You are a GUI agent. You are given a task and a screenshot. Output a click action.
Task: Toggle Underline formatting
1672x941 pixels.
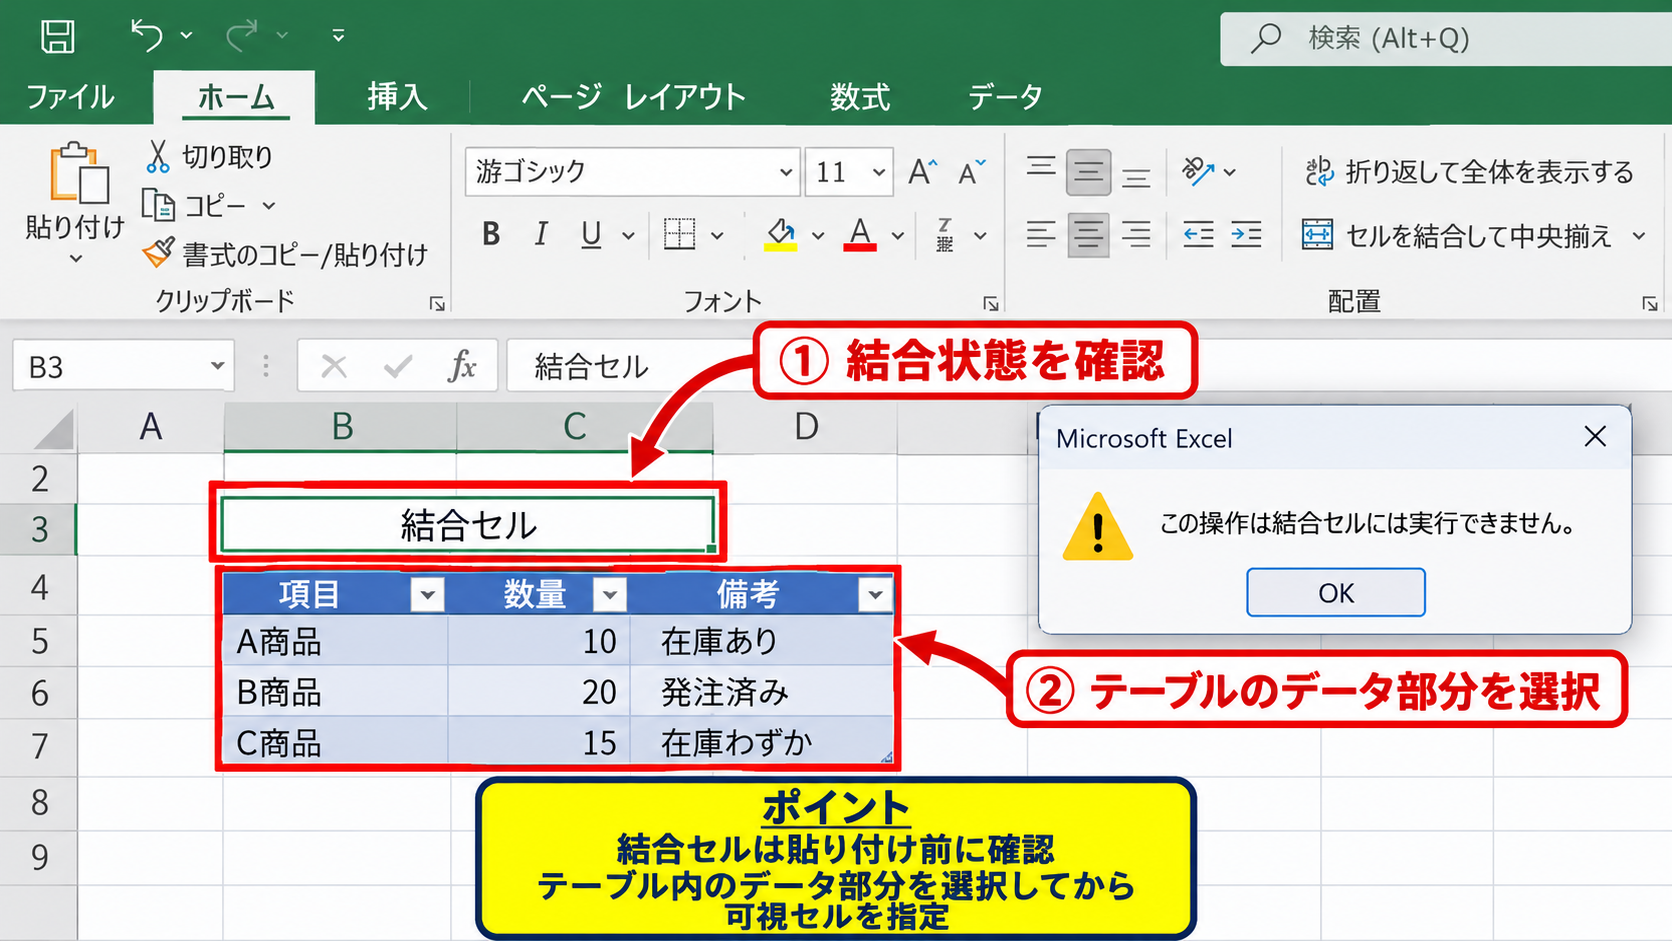(x=591, y=235)
